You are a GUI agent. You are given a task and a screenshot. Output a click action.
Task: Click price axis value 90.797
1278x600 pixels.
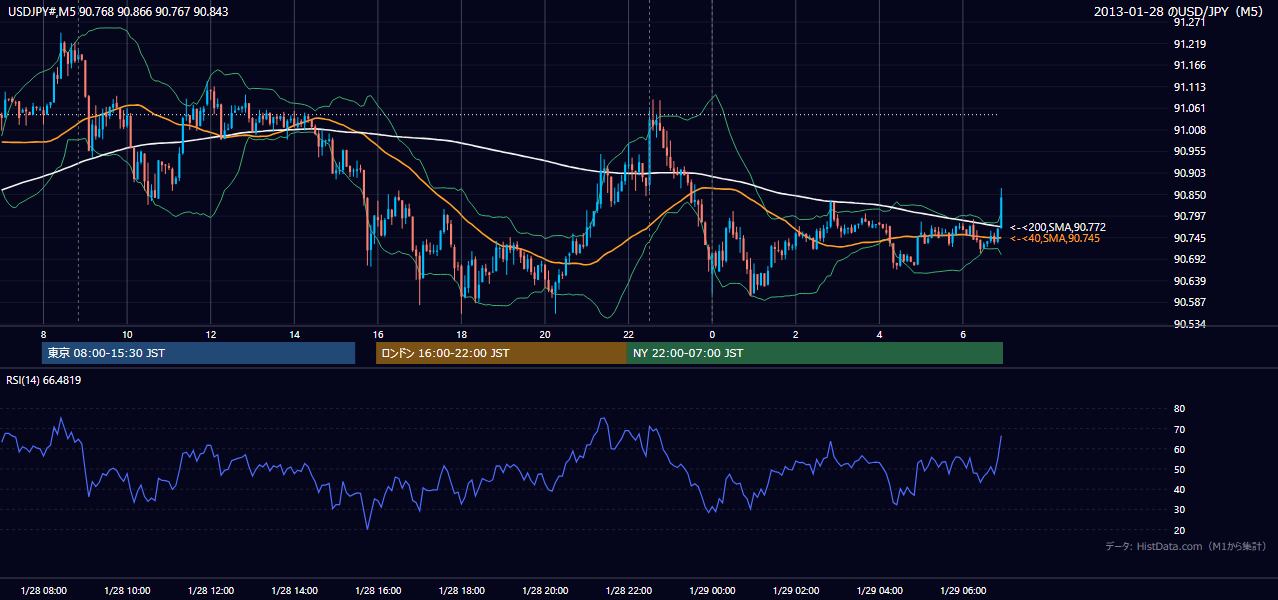coord(1190,216)
